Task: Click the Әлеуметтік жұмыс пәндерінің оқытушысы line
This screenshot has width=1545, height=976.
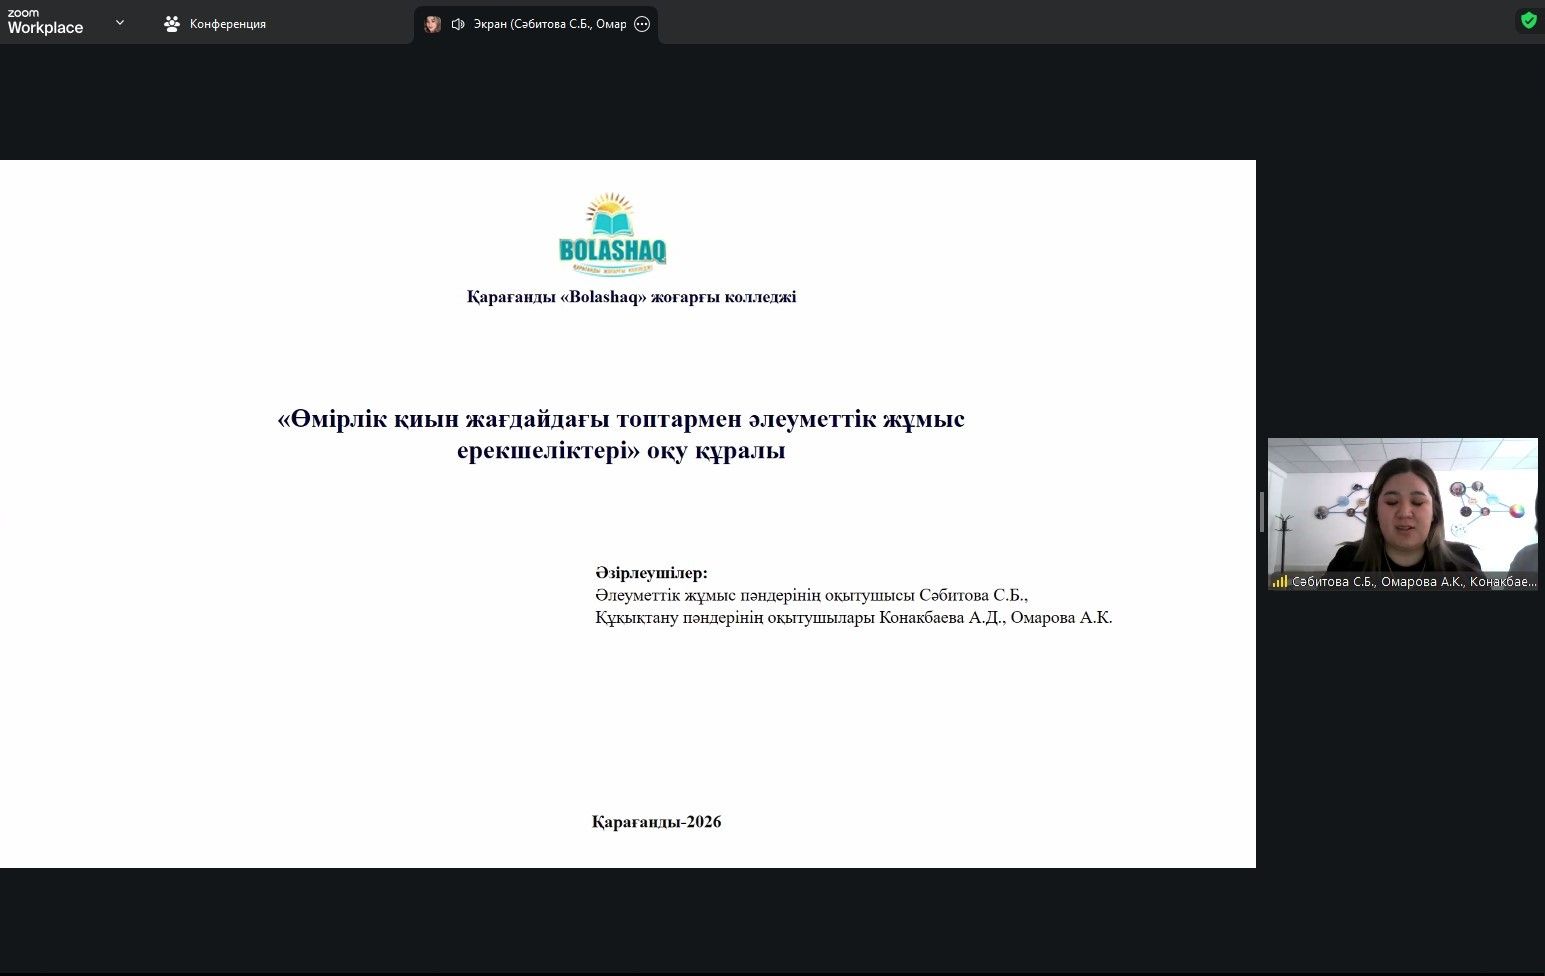Action: coord(811,595)
